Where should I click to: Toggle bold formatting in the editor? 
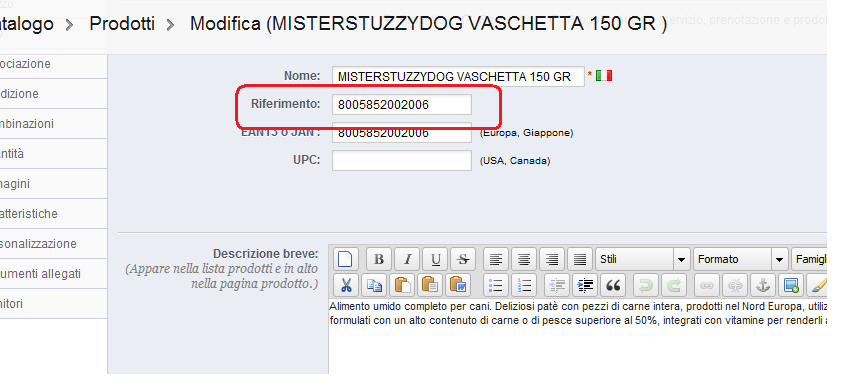click(379, 260)
